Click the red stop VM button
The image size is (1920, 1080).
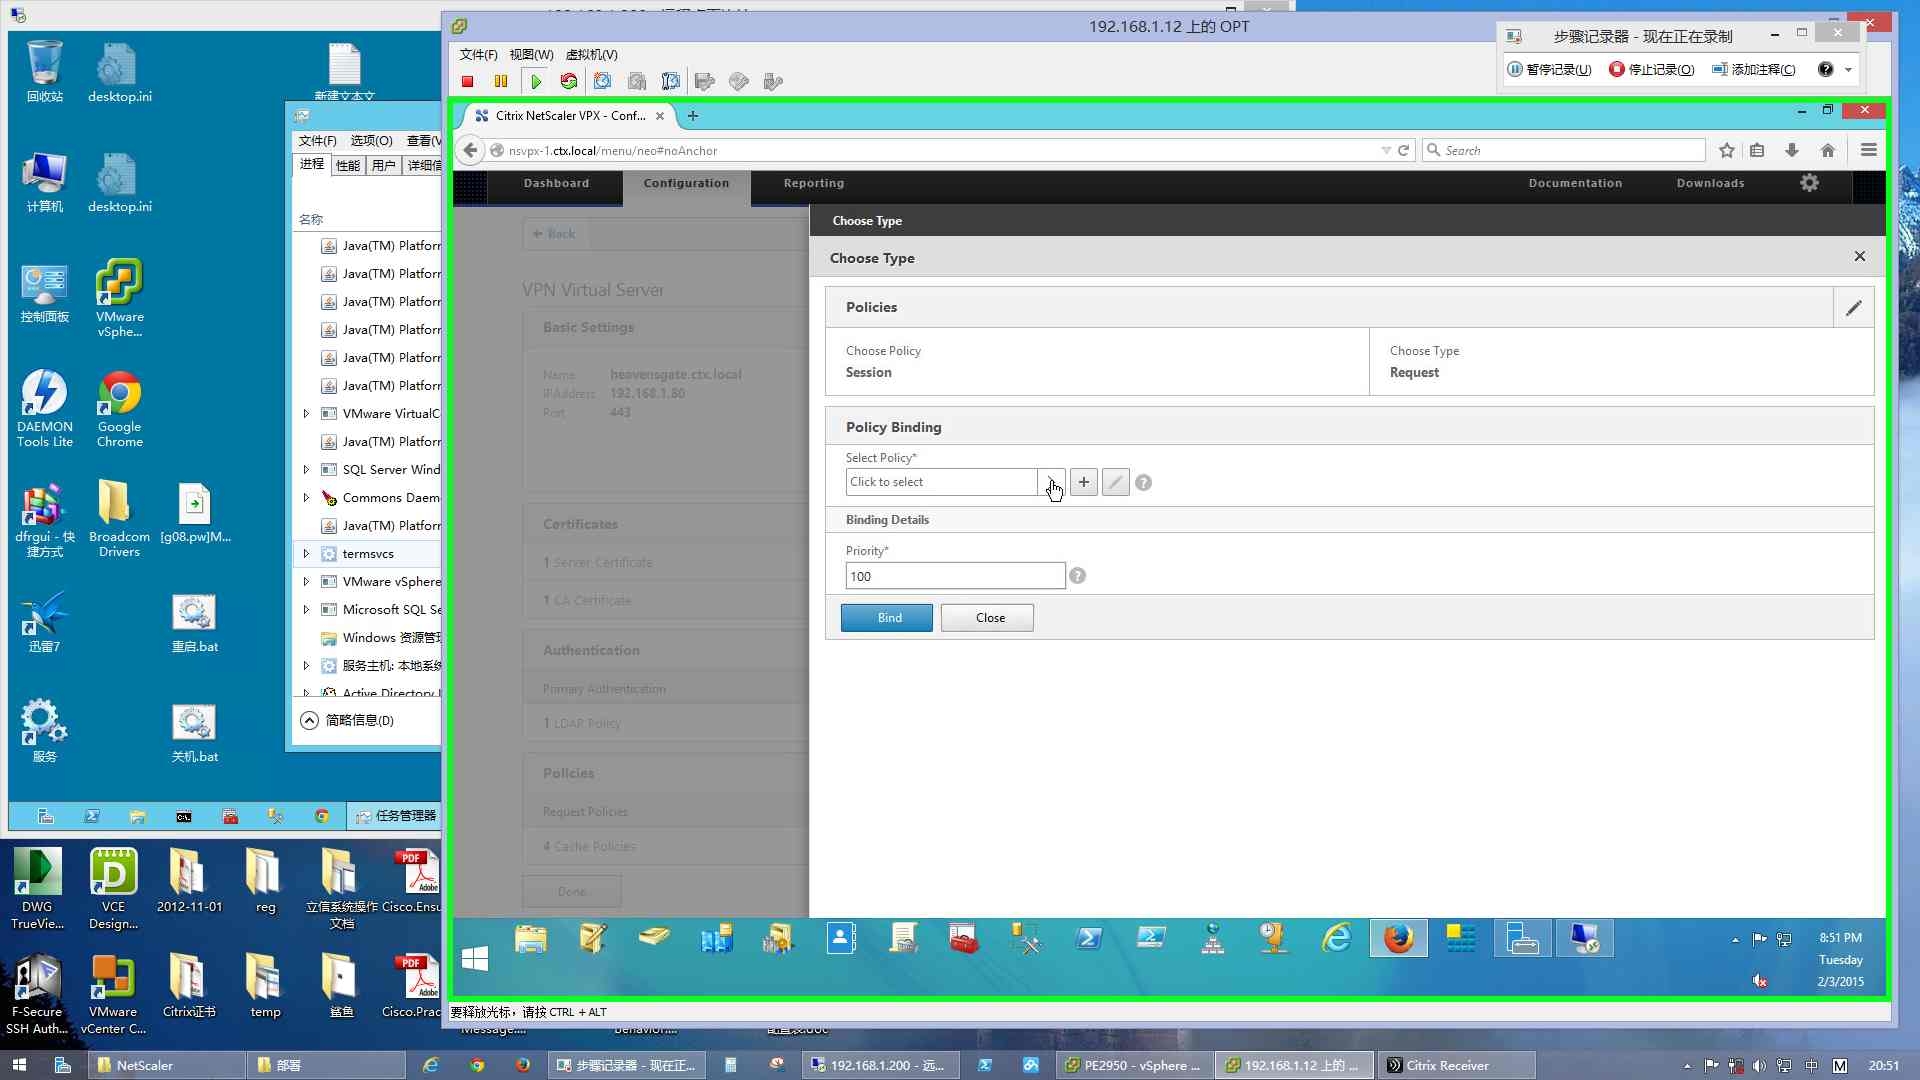tap(467, 82)
